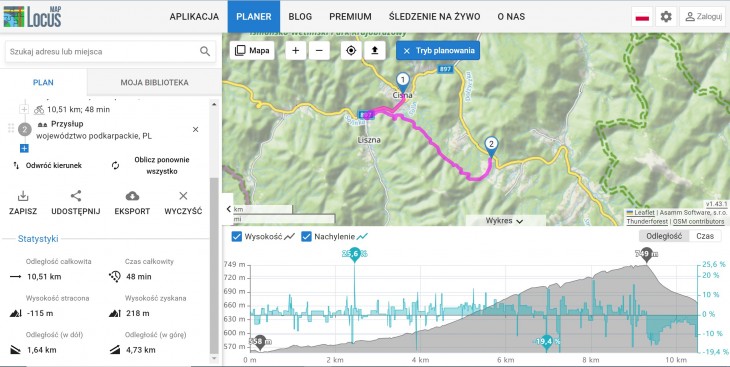Screen dimensions: 730x367
Task: Click the upload import icon on map
Action: (x=375, y=51)
